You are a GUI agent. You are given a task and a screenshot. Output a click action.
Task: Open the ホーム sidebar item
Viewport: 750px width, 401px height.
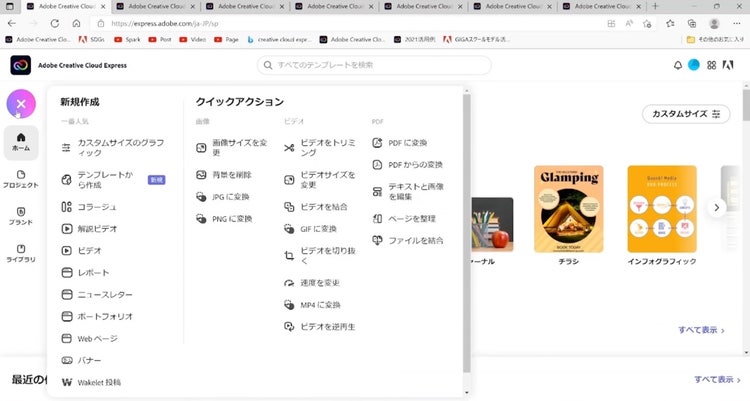(21, 142)
